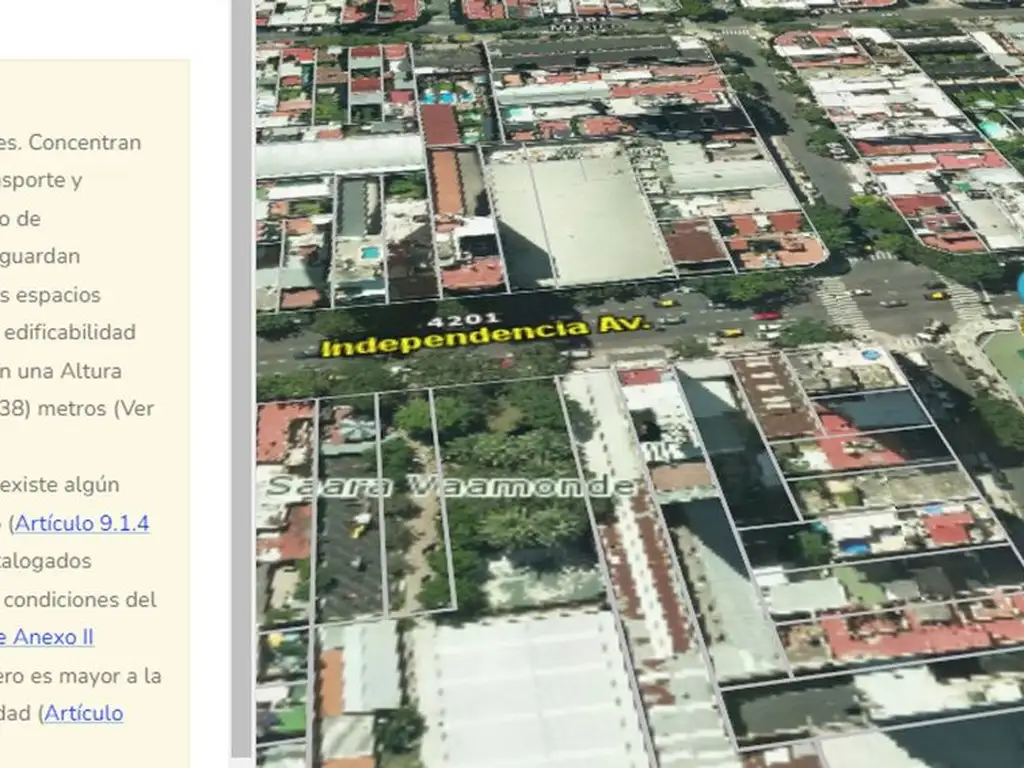Viewport: 1024px width, 768px height.
Task: Open the Artículo link at panel bottom
Action: click(84, 713)
